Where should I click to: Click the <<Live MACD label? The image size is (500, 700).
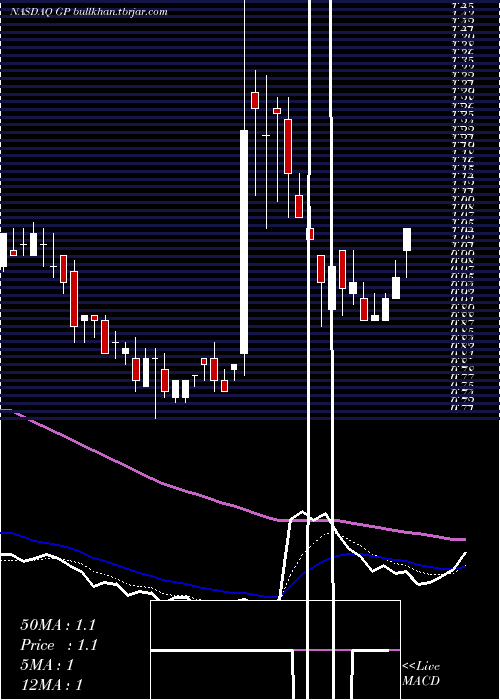[x=421, y=674]
